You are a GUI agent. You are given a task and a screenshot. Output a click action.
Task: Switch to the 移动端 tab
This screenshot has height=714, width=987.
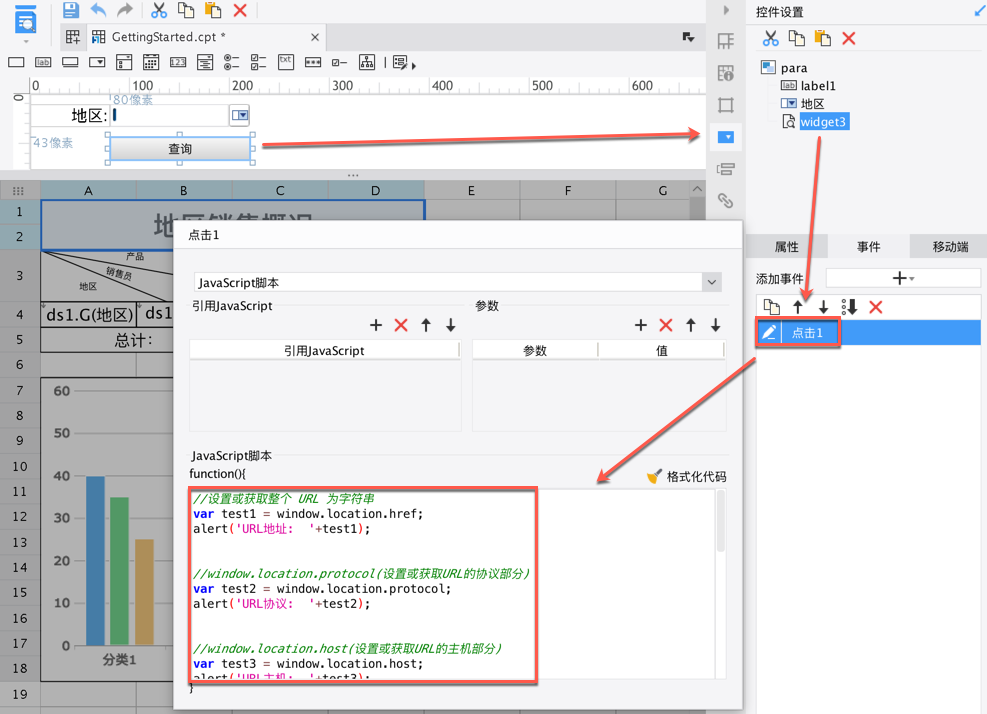pos(949,247)
